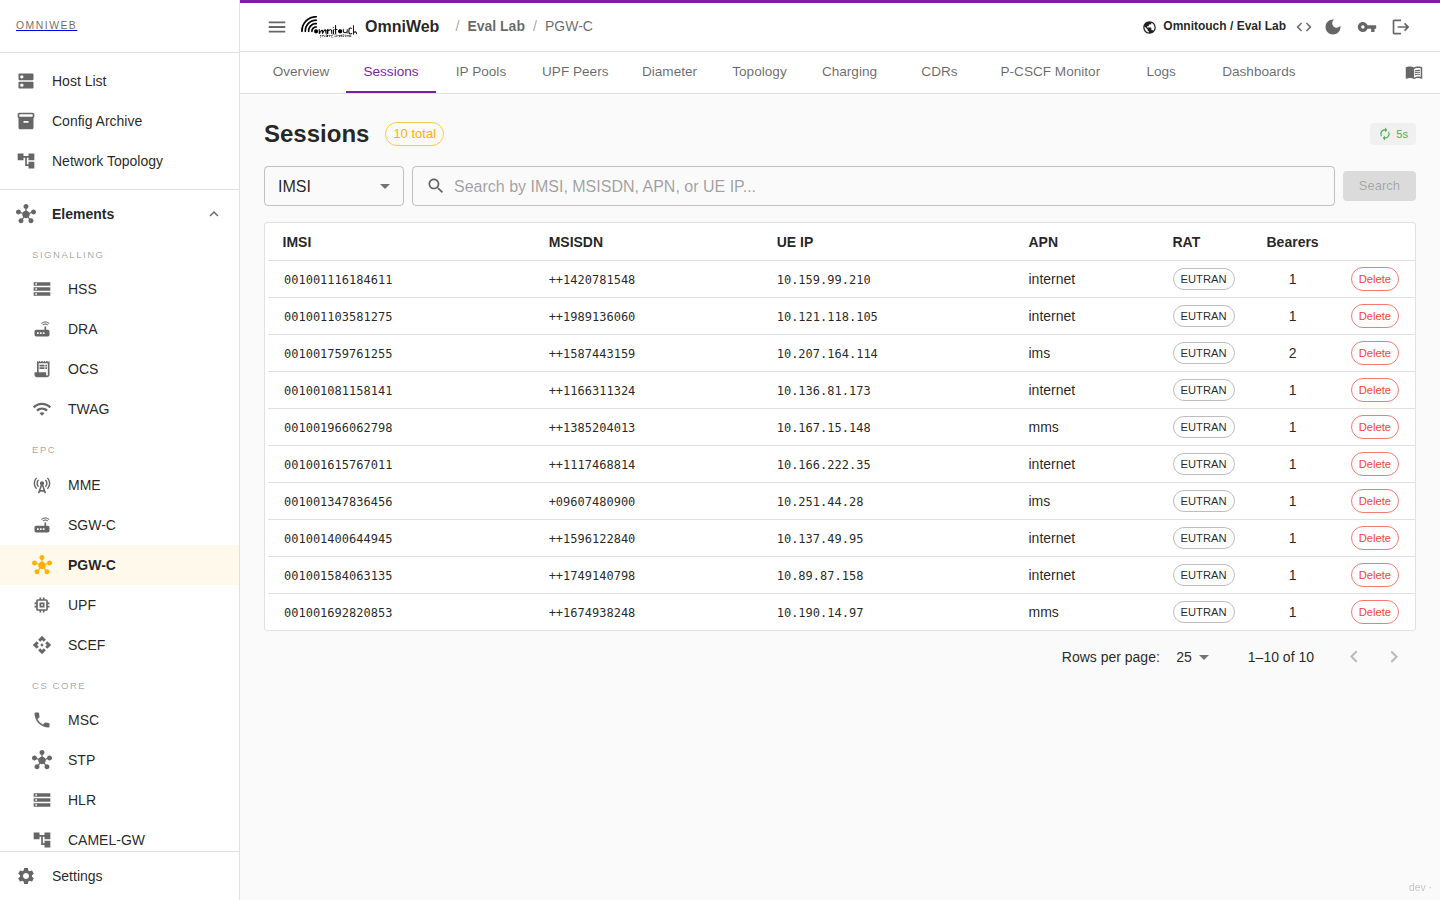Click the OCS icon in sidebar
1440x900 pixels.
(x=42, y=369)
